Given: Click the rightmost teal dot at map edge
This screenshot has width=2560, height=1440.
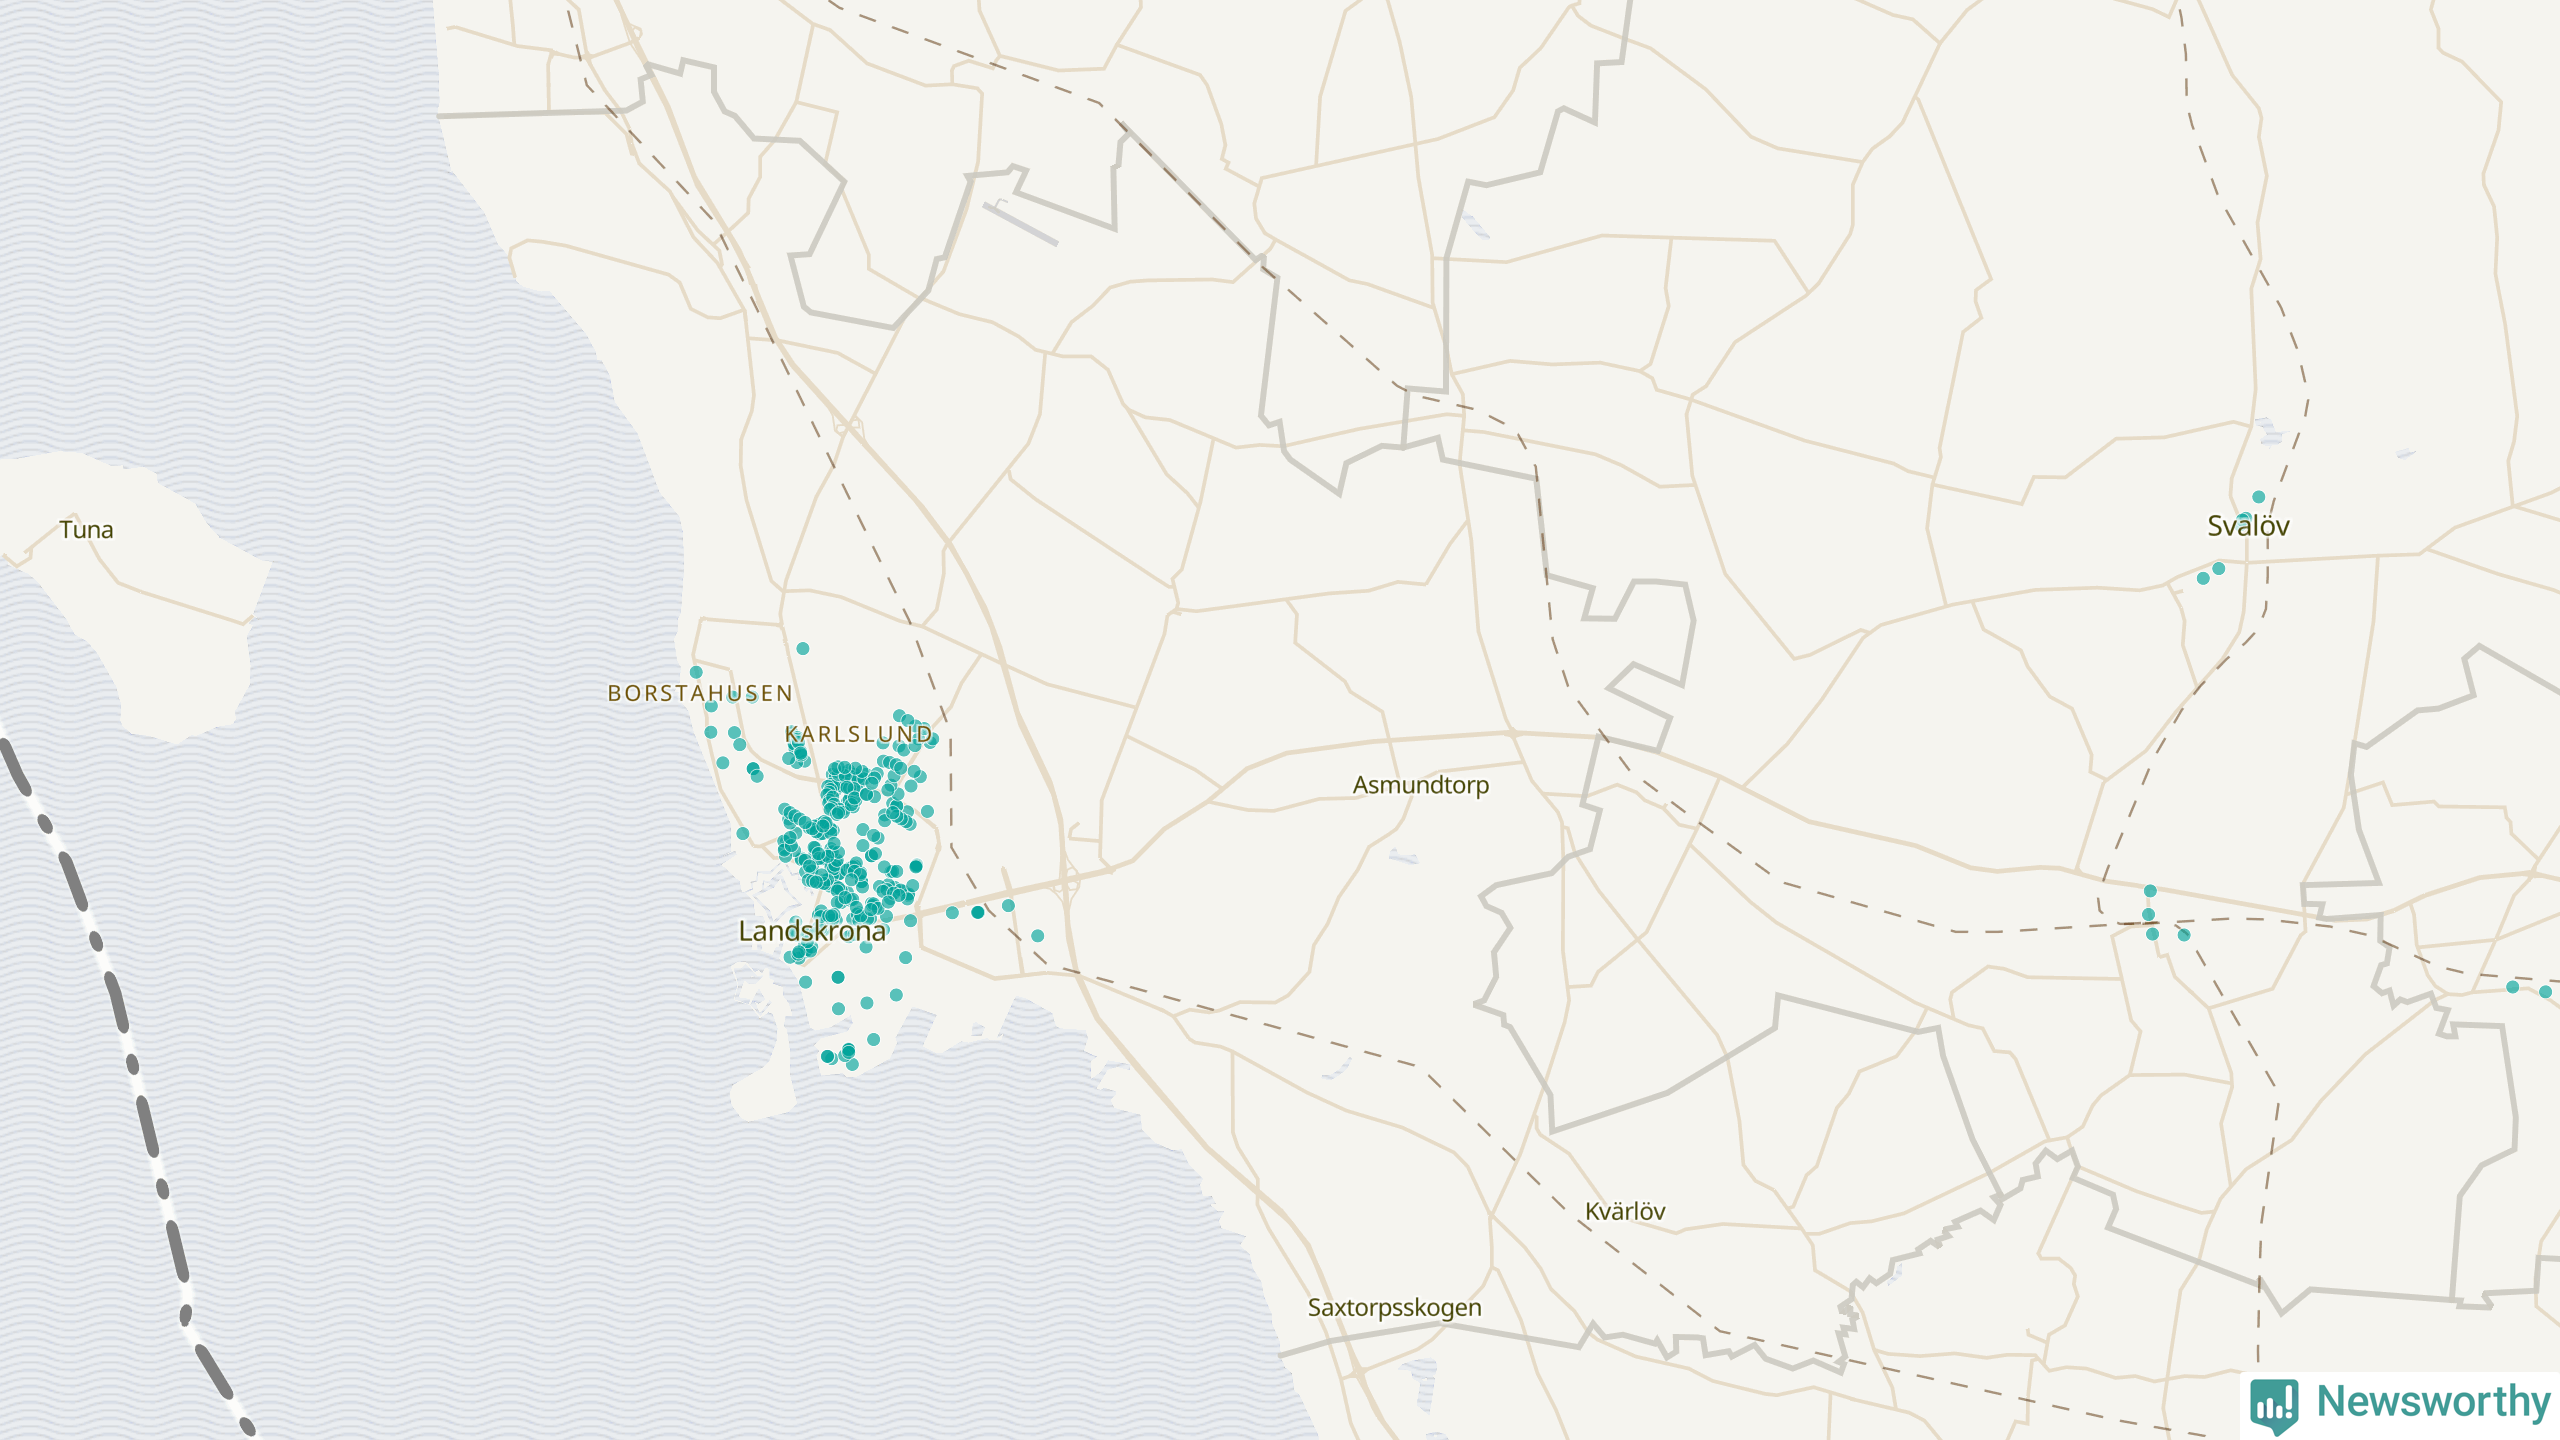Looking at the screenshot, I should (x=2545, y=992).
